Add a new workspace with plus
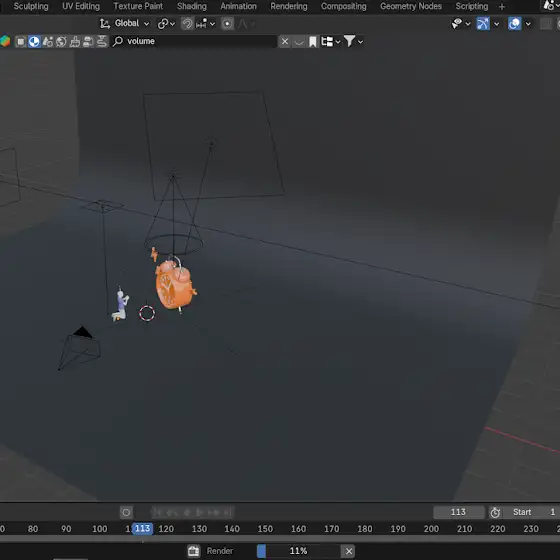Viewport: 560px width, 560px height. click(x=501, y=6)
